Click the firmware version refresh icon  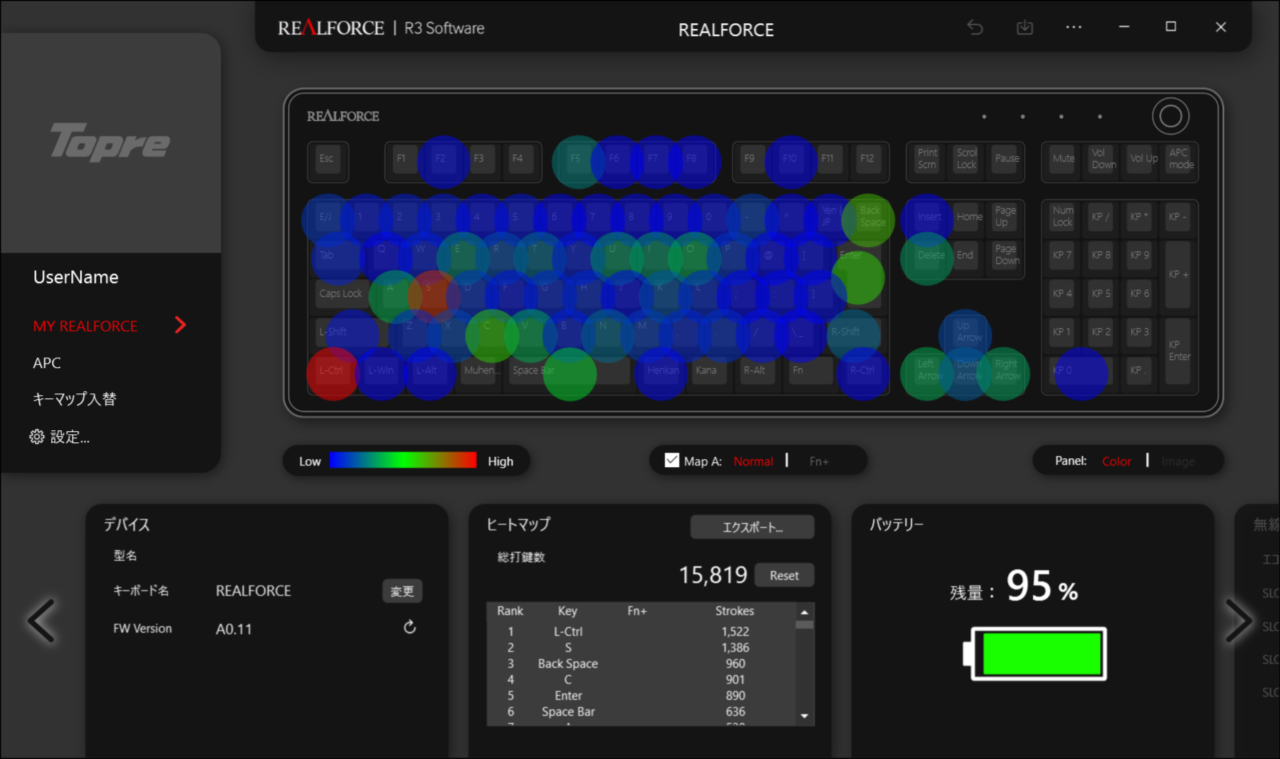coord(409,627)
